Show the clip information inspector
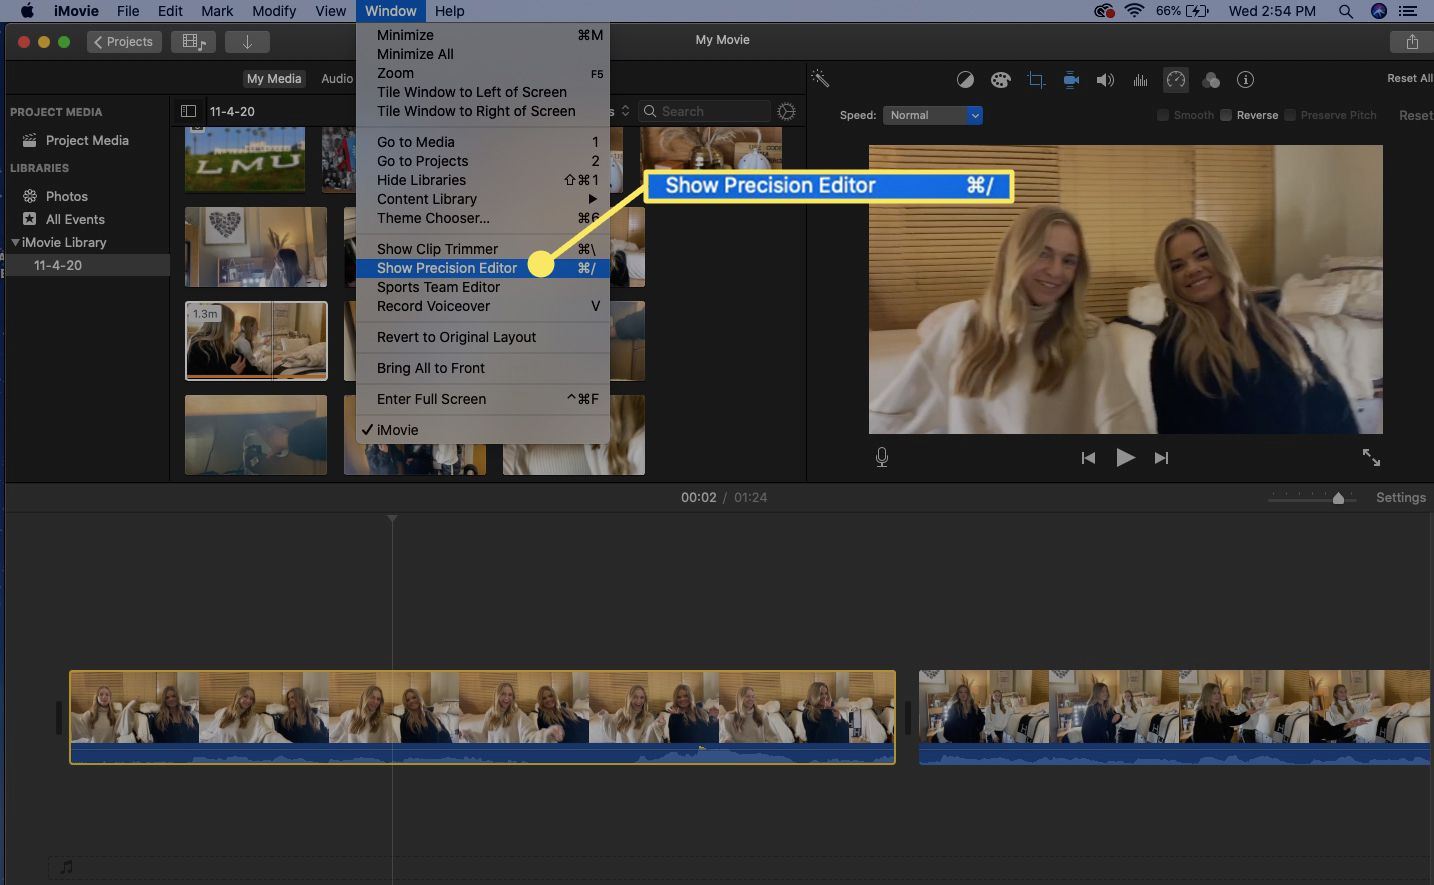The height and width of the screenshot is (885, 1434). pos(1245,80)
